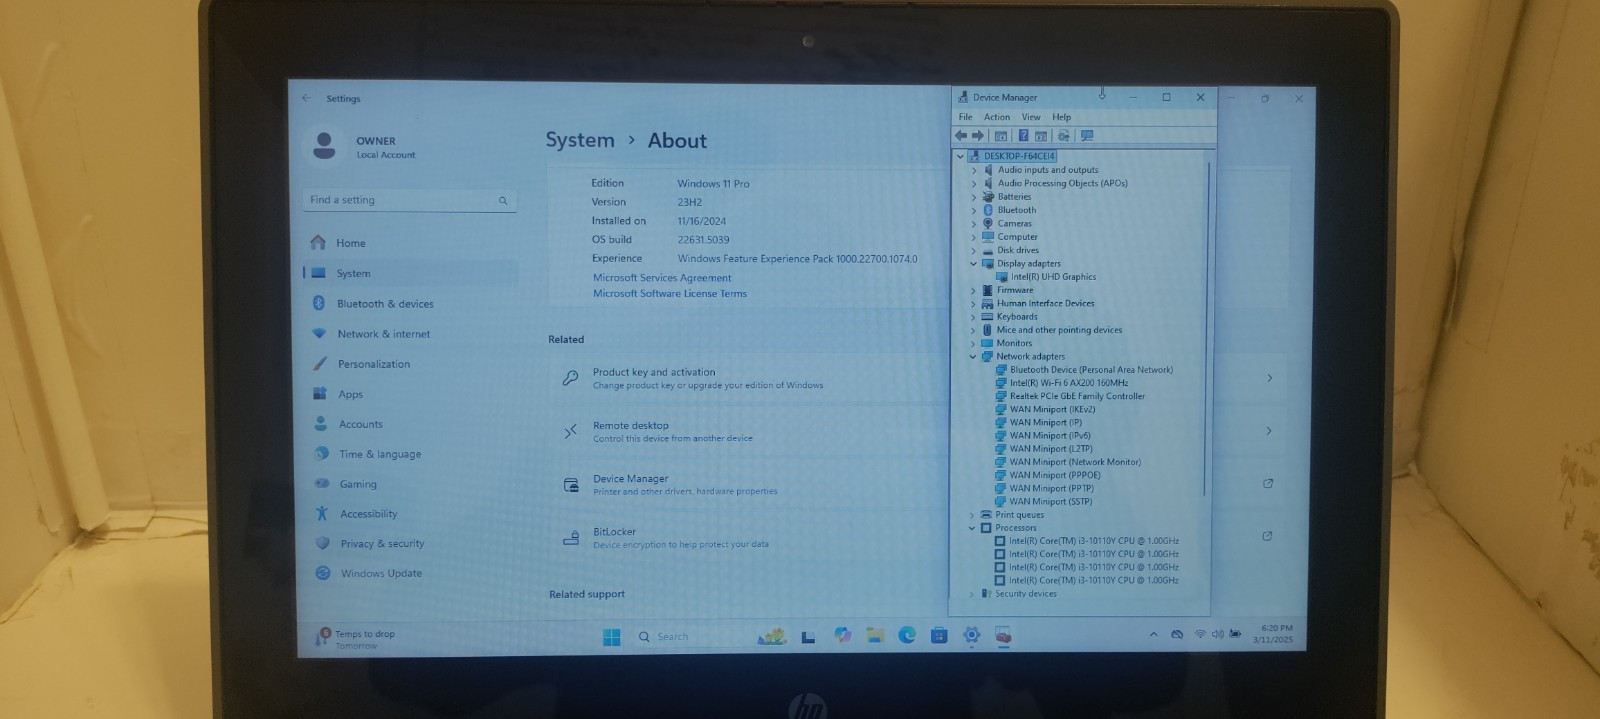This screenshot has height=719, width=1600.
Task: Open Microsoft Store from taskbar
Action: pyautogui.click(x=939, y=635)
